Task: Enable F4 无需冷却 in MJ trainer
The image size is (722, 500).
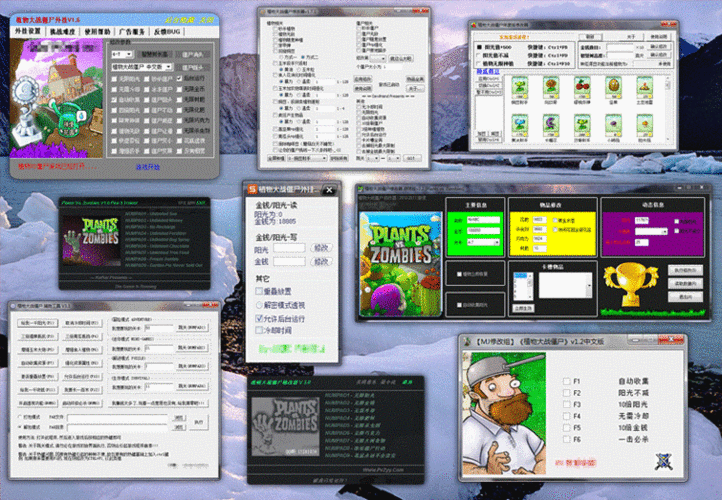Action: click(566, 416)
